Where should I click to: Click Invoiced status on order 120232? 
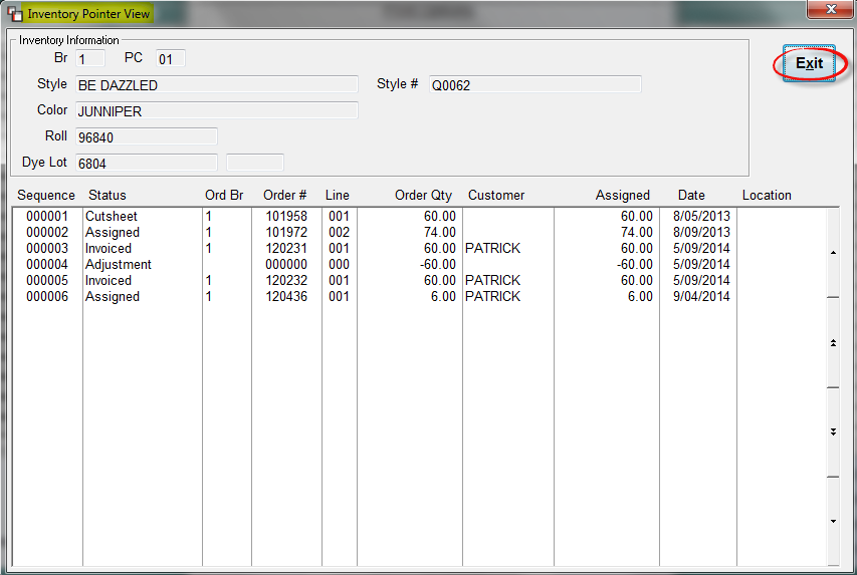coord(108,280)
